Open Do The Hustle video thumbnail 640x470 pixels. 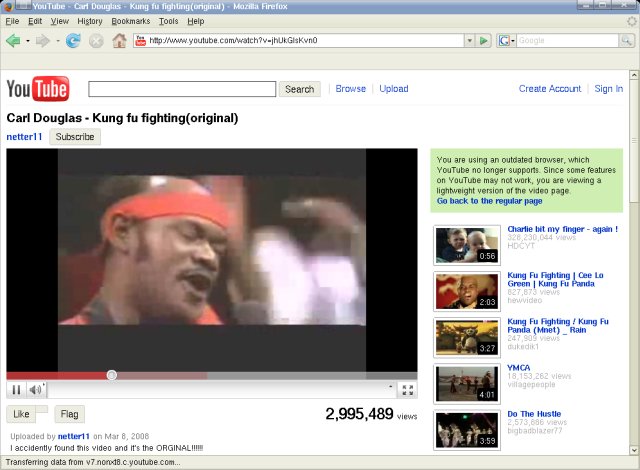tap(467, 430)
